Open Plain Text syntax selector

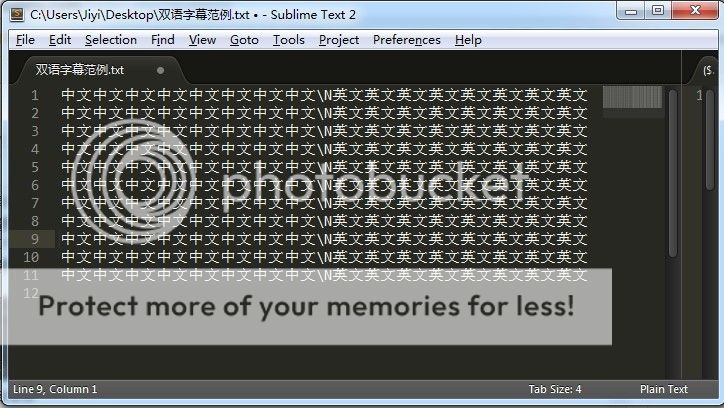(x=664, y=390)
